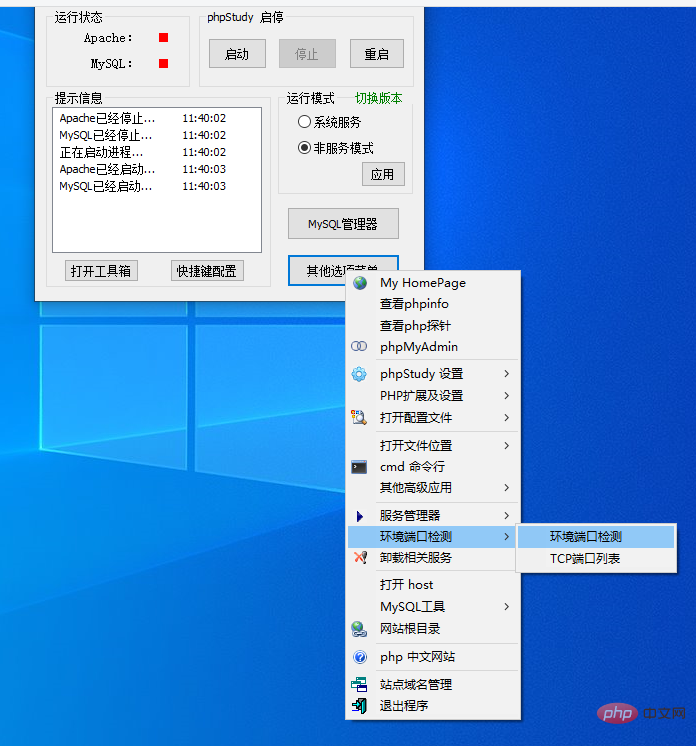The height and width of the screenshot is (746, 696).
Task: Expand the 其他高级应用 submenu arrow
Action: point(507,488)
